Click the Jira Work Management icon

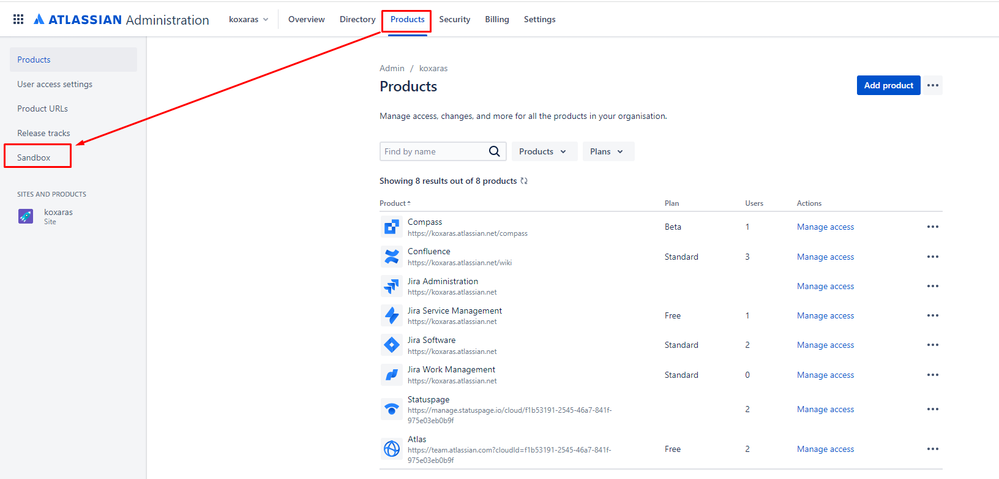(391, 375)
